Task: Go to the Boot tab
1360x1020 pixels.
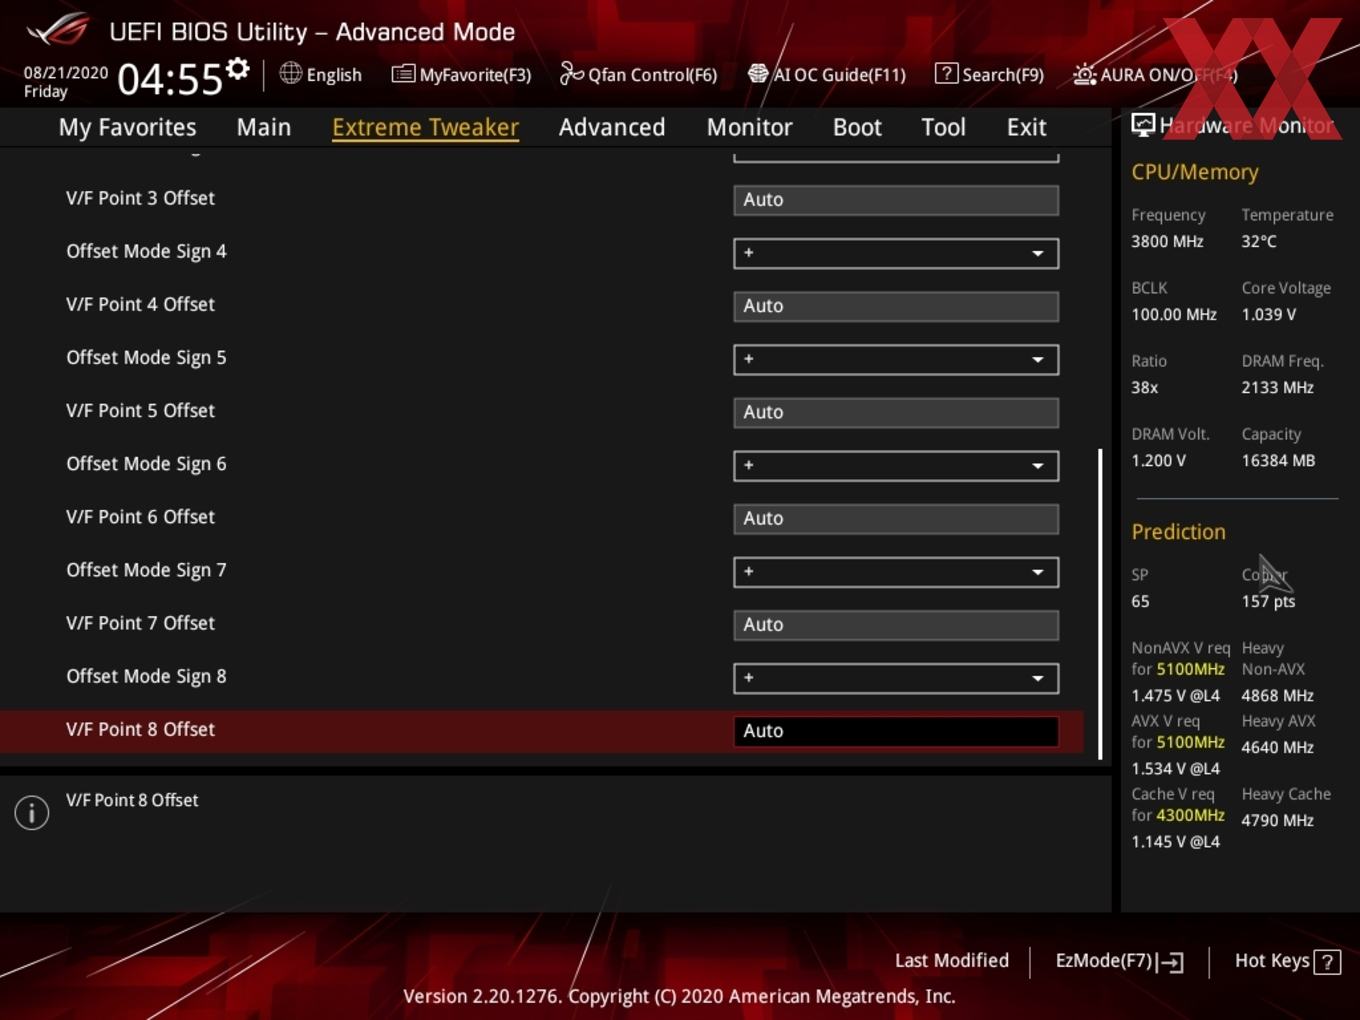Action: tap(857, 127)
